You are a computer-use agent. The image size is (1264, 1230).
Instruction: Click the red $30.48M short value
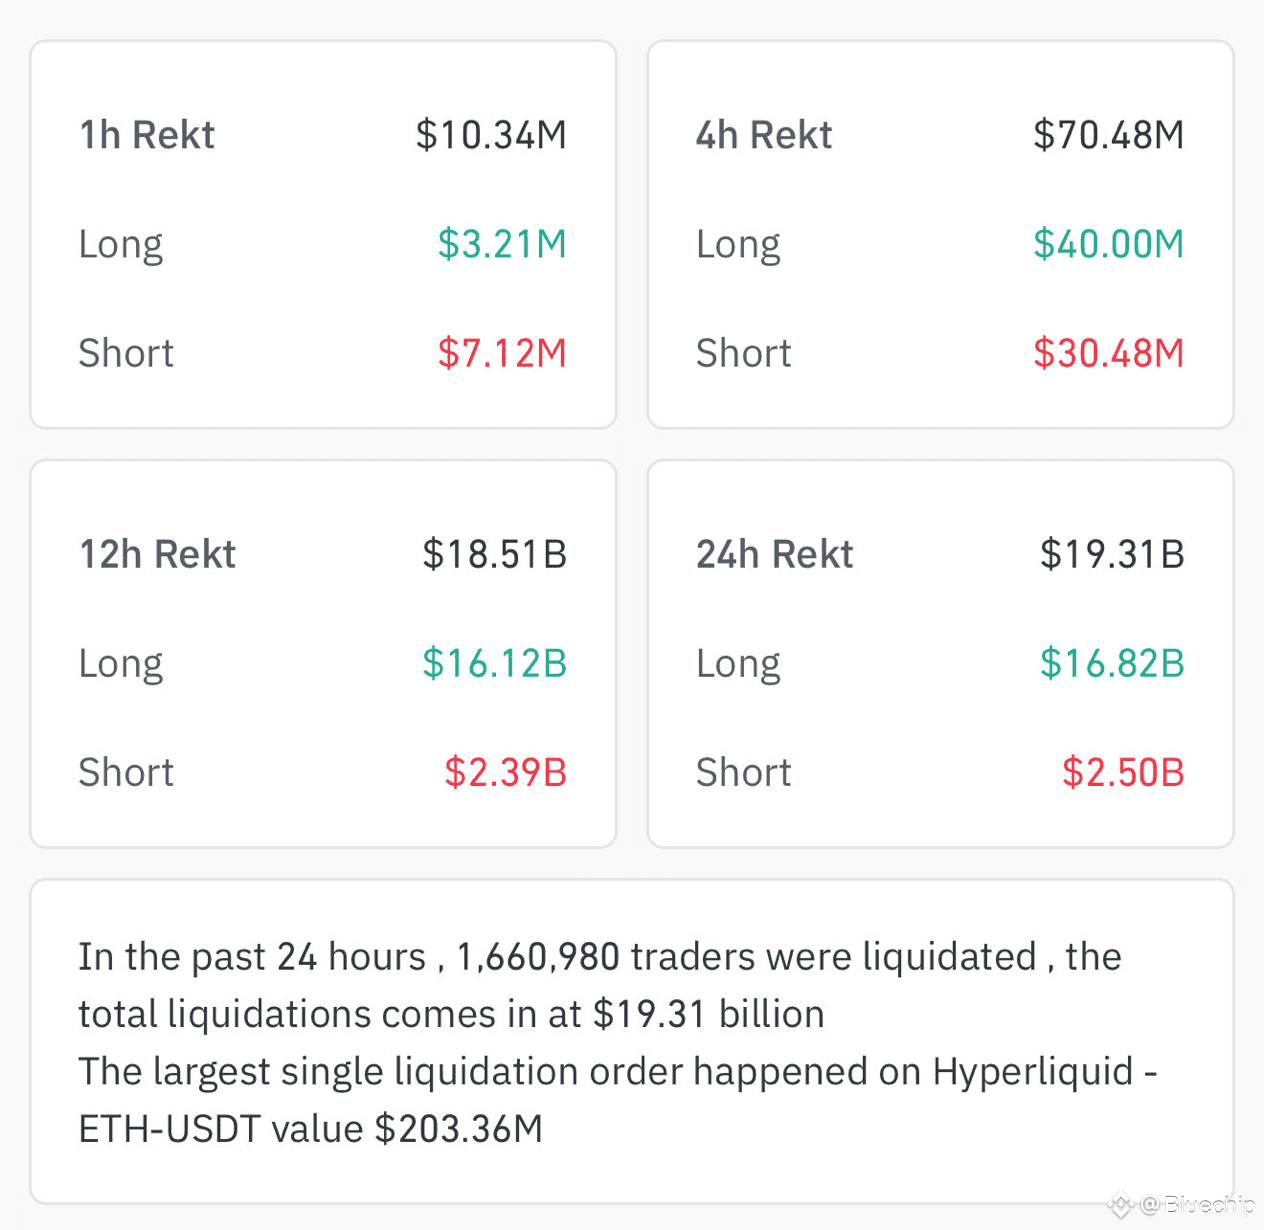[1108, 353]
